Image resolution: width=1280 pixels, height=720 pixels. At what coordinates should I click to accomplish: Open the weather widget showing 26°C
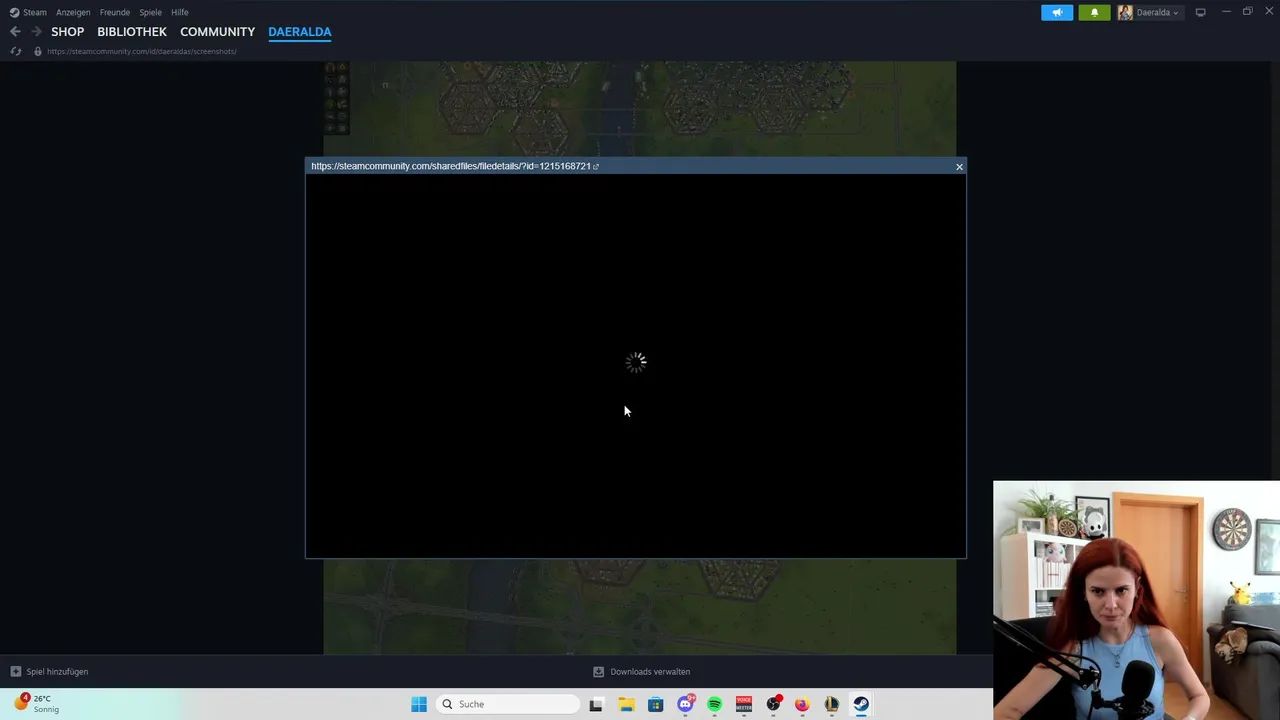tap(37, 704)
